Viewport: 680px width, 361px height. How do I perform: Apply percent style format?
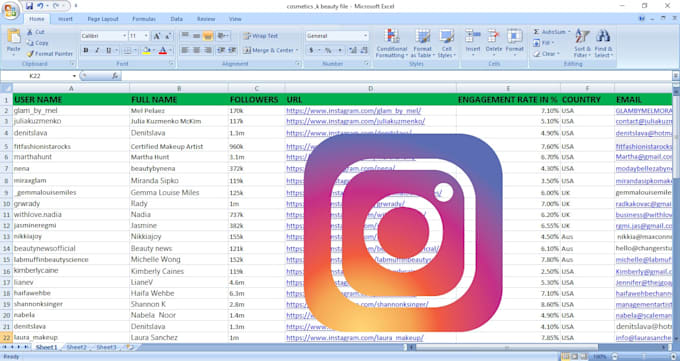tap(328, 50)
